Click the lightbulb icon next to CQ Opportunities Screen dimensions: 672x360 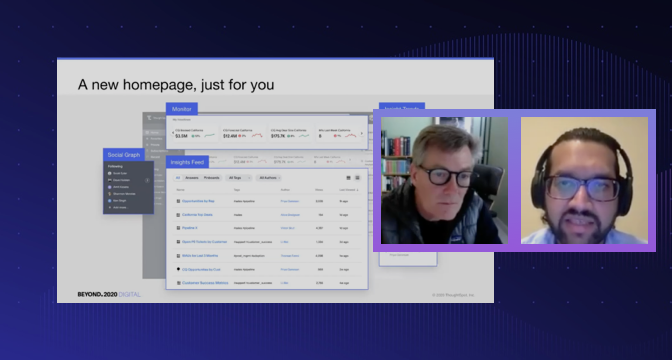178,269
